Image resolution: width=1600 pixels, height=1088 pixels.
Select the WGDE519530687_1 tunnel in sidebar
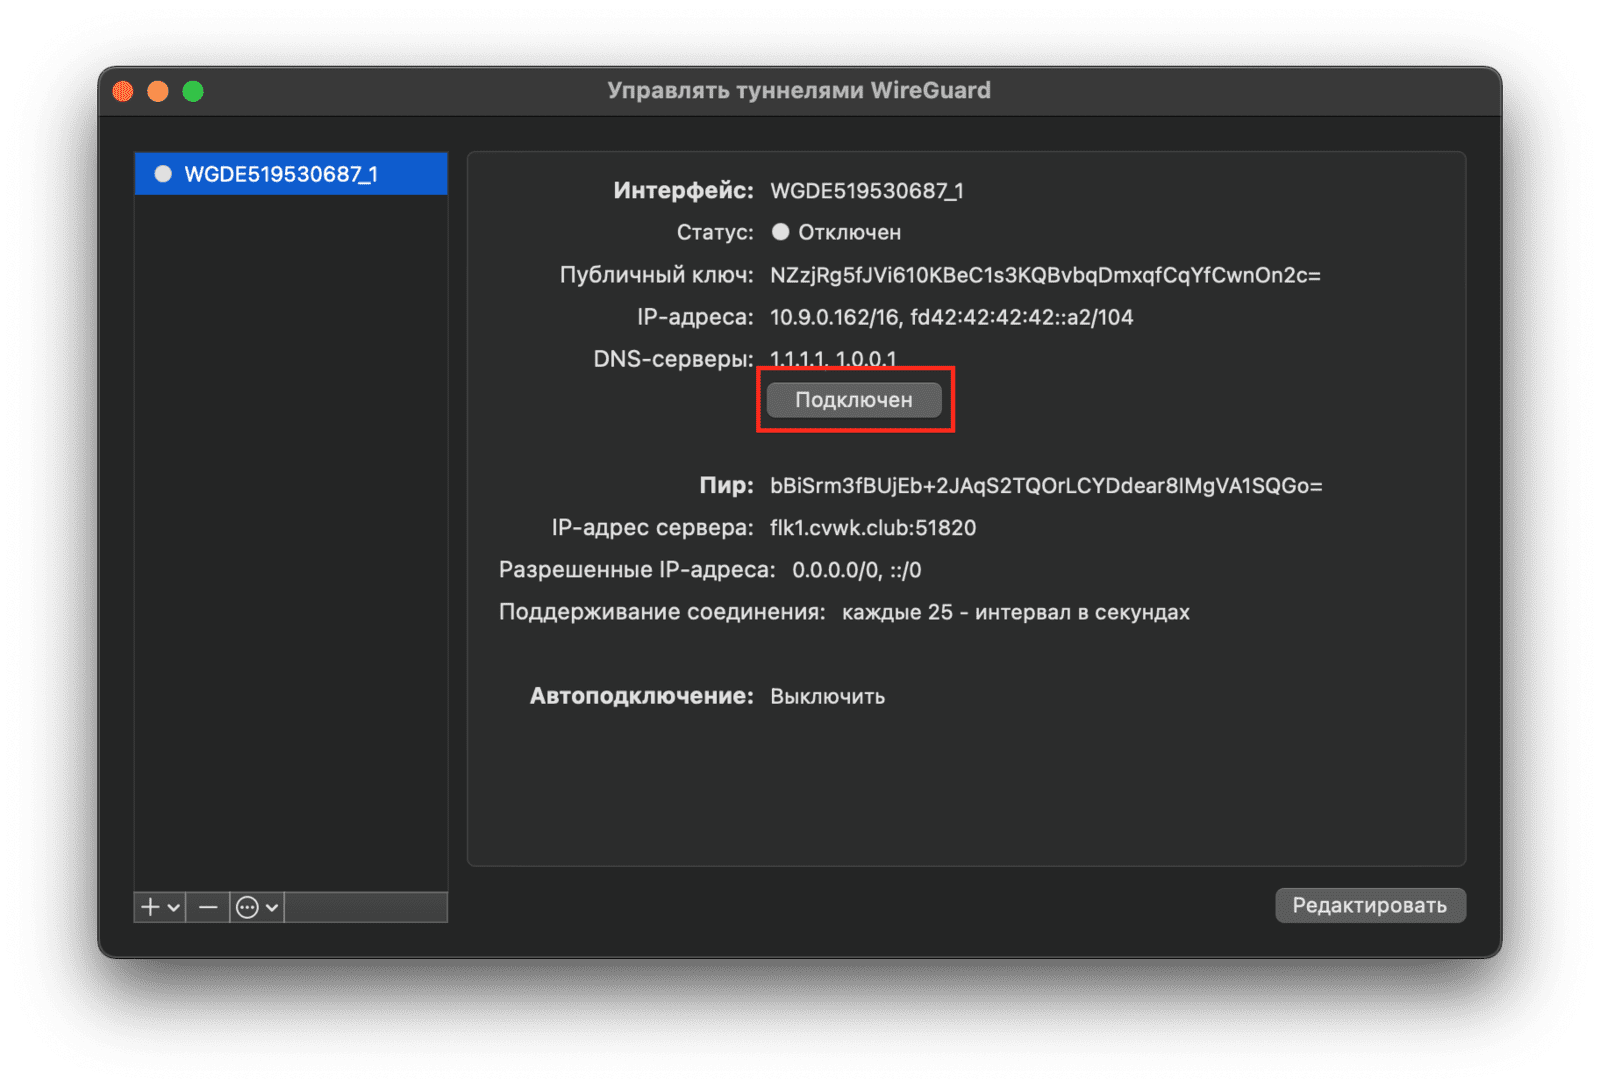click(x=281, y=175)
